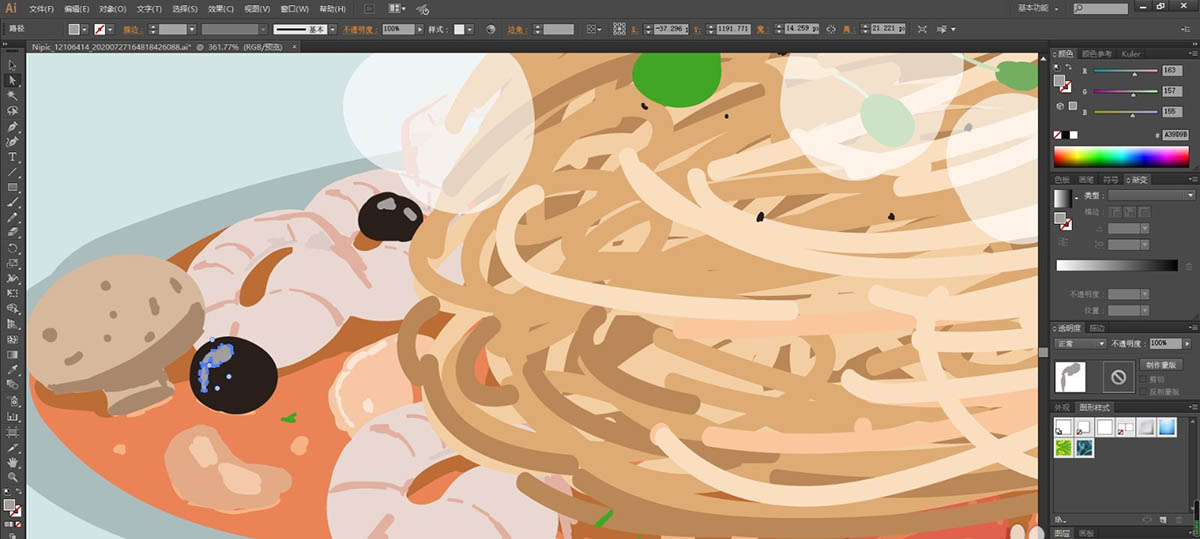The width and height of the screenshot is (1200, 539).
Task: Select the Eraser tool
Action: click(x=13, y=232)
